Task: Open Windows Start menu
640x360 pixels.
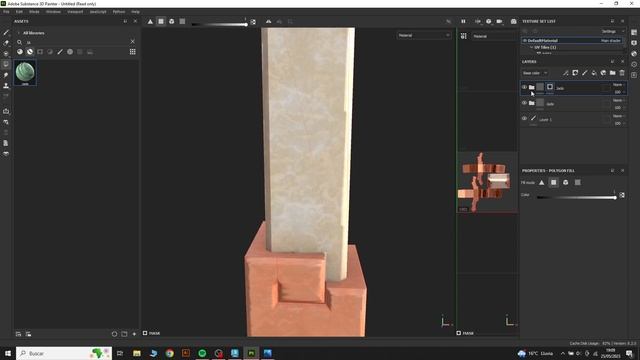Action: coord(8,353)
